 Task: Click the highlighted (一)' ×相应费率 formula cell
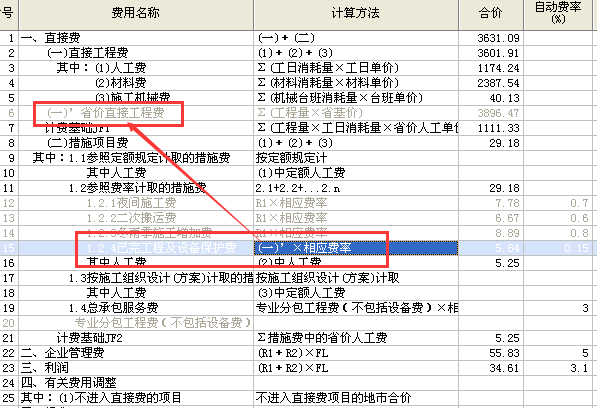point(356,248)
